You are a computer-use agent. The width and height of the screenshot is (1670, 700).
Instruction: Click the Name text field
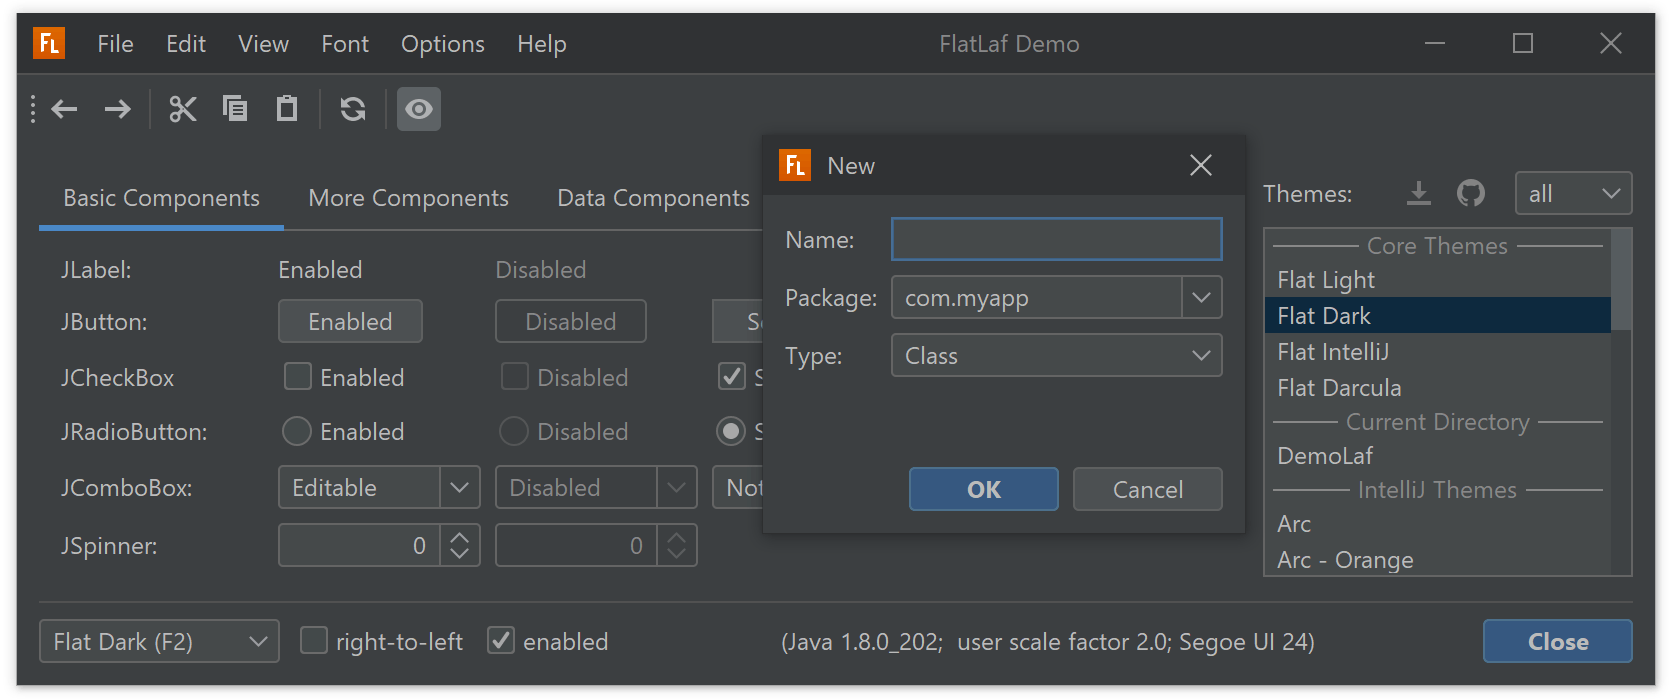click(x=1056, y=239)
